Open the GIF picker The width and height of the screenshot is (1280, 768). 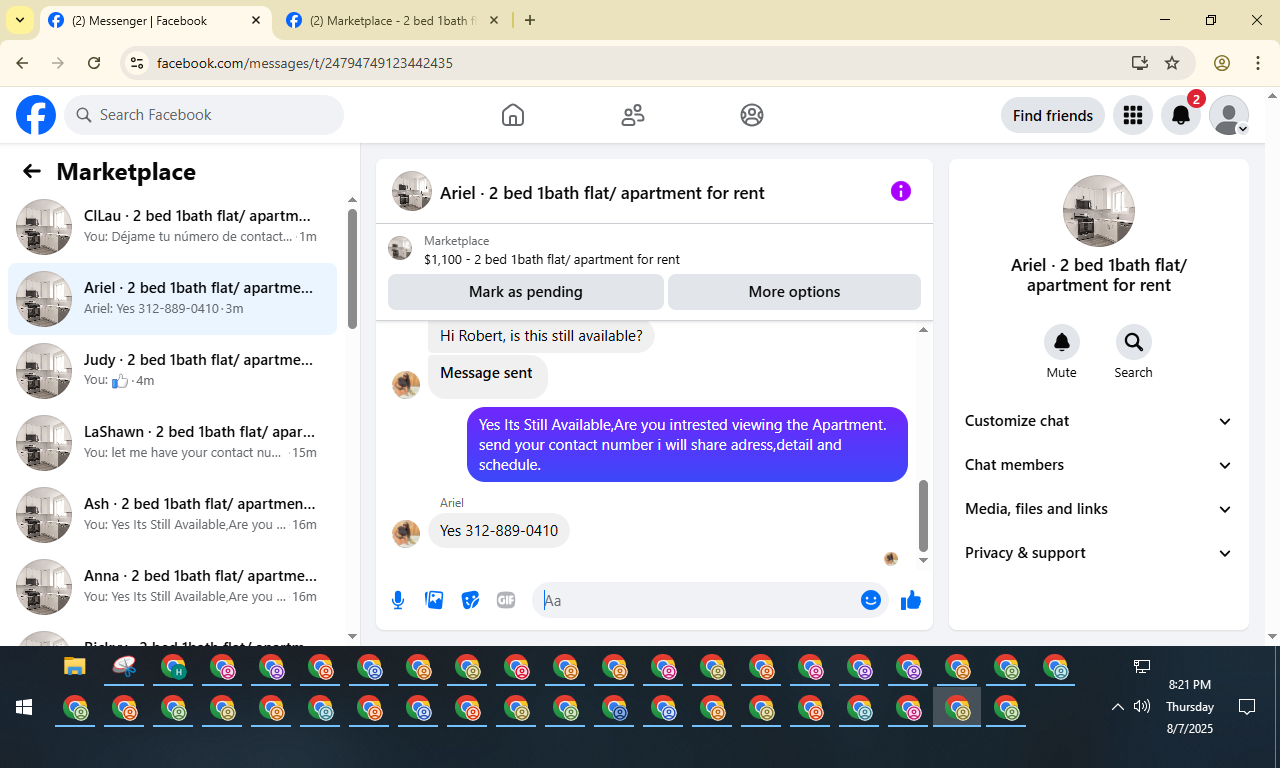pos(506,600)
